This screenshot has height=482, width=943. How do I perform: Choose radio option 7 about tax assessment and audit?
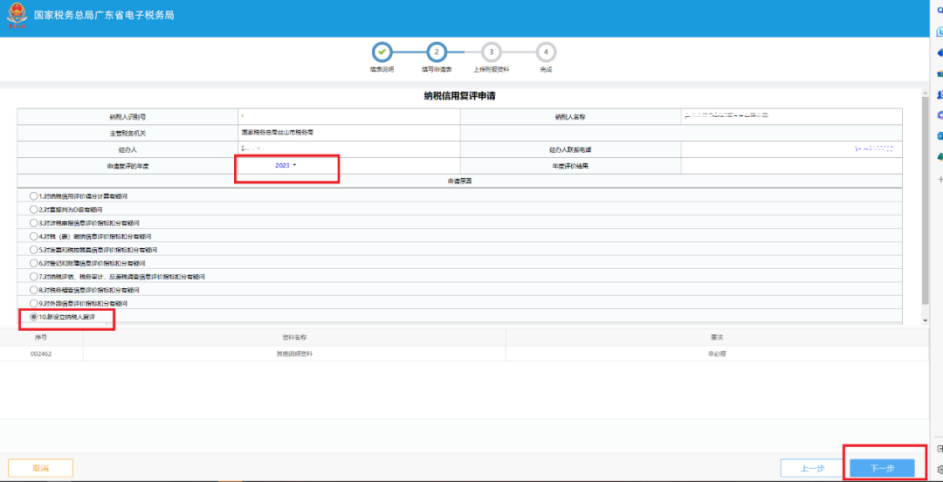(x=34, y=276)
